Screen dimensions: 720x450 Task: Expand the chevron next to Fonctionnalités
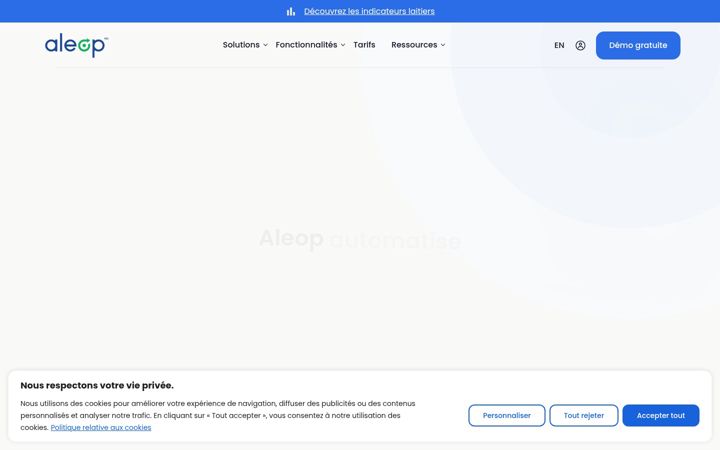[x=343, y=45]
